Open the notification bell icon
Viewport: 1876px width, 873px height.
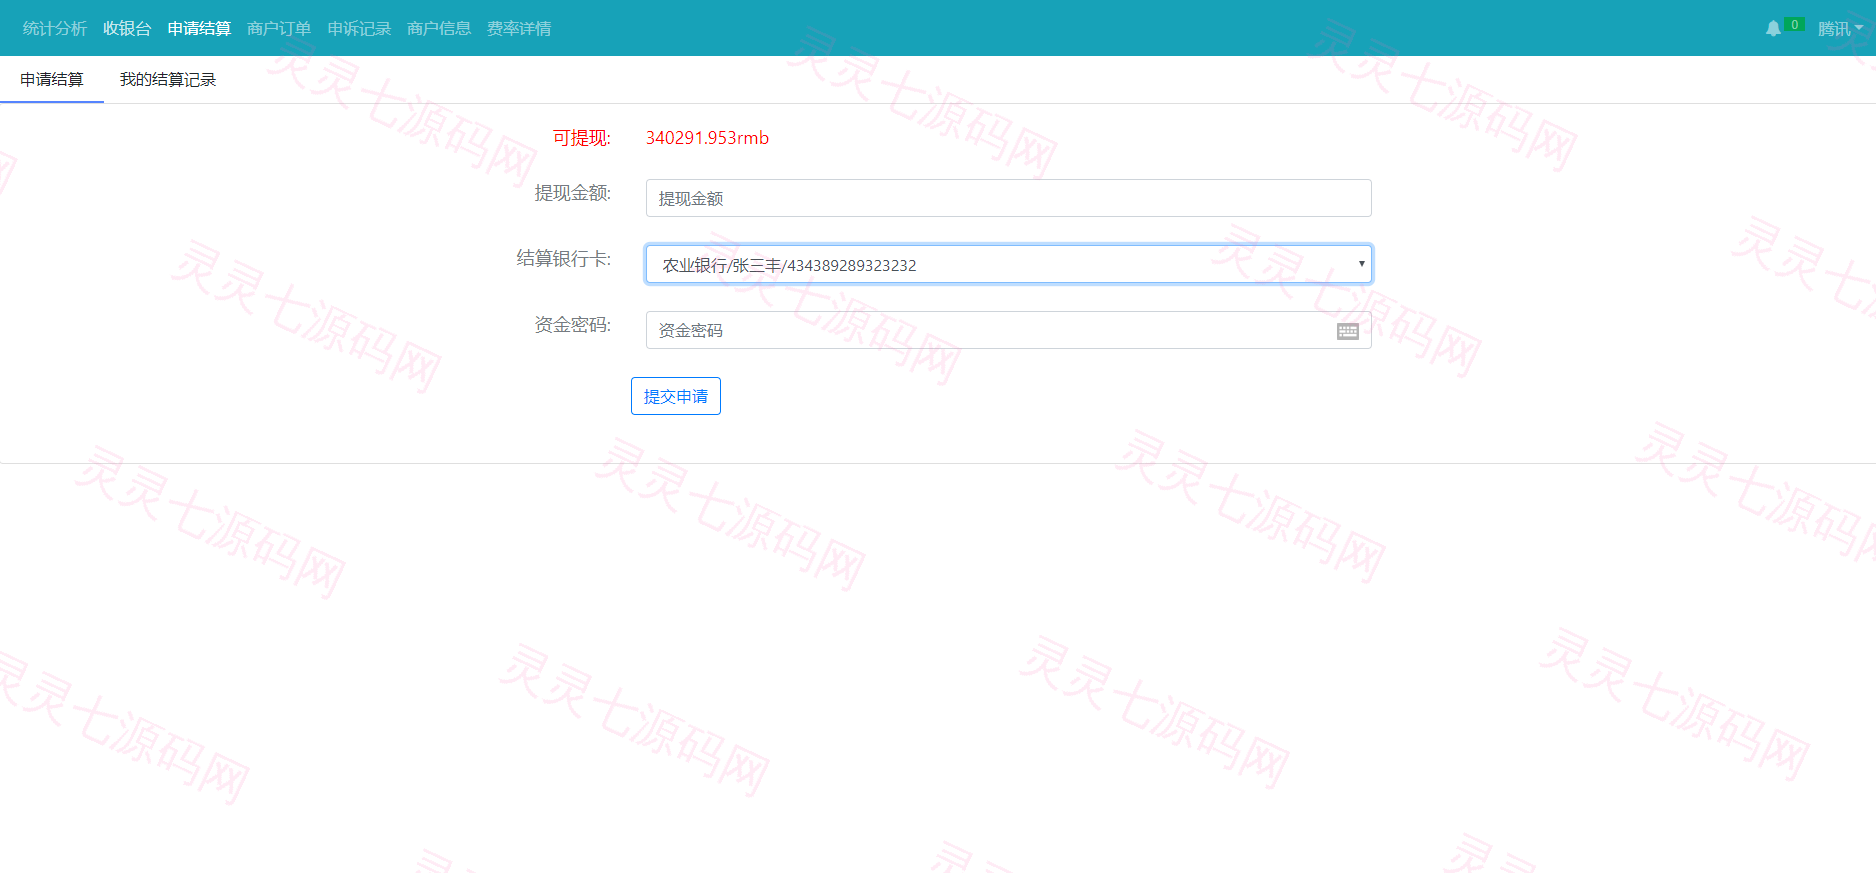click(x=1773, y=28)
